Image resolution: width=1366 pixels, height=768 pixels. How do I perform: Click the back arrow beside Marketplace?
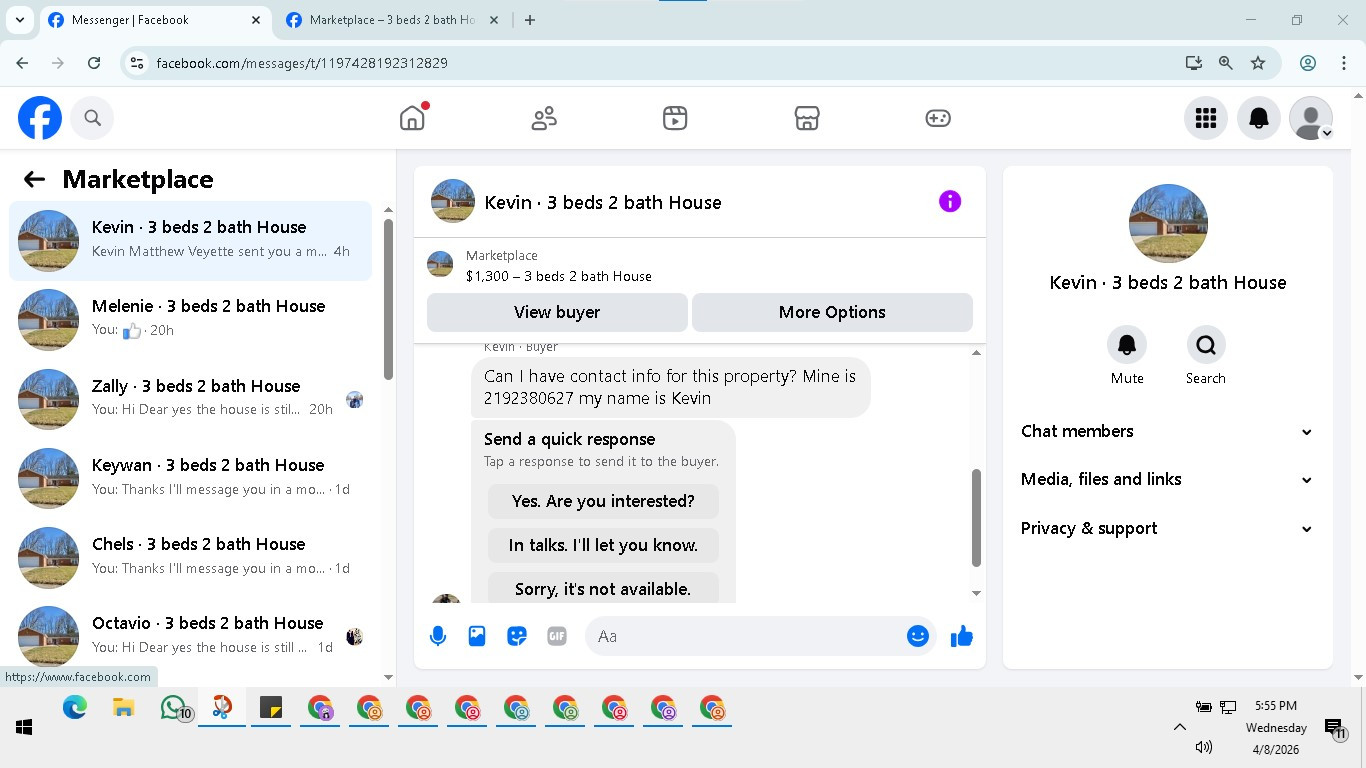34,179
